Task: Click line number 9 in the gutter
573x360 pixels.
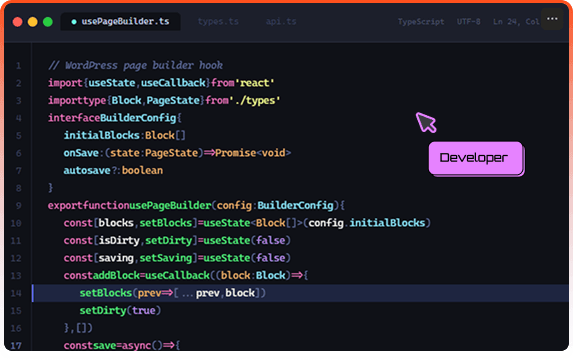Action: 18,206
